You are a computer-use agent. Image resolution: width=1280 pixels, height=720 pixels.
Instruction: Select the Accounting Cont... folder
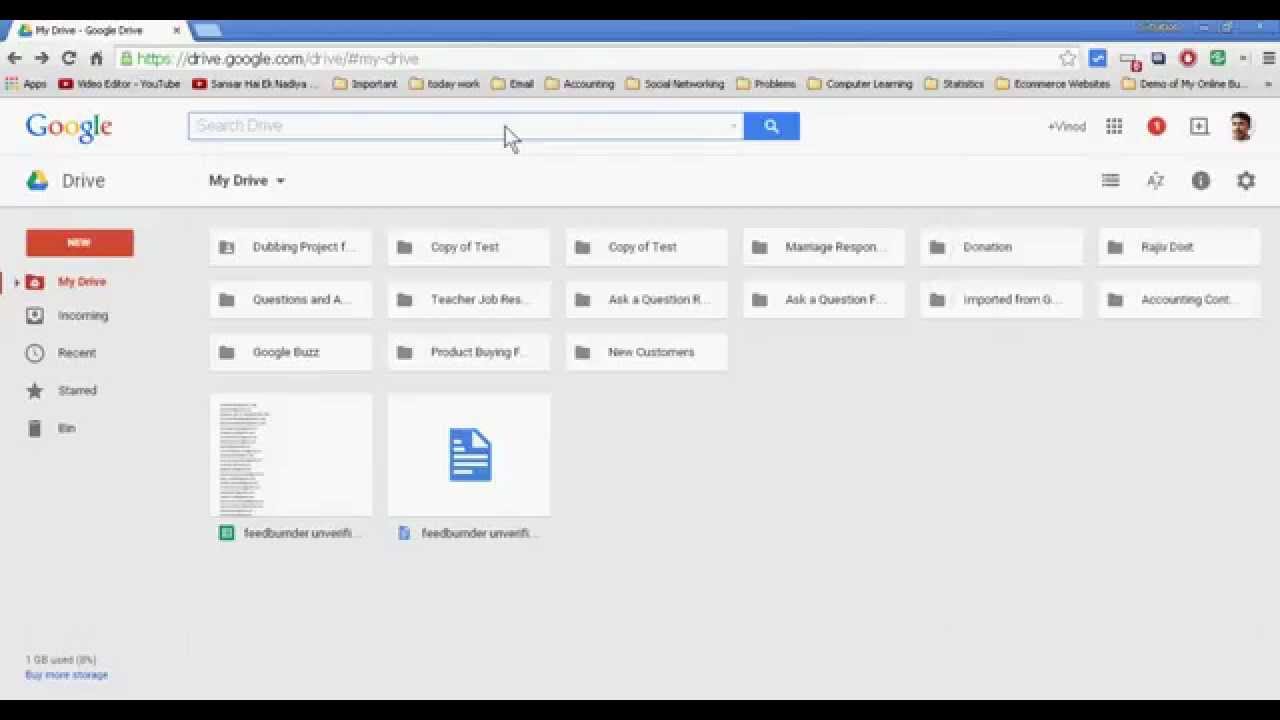[1180, 299]
